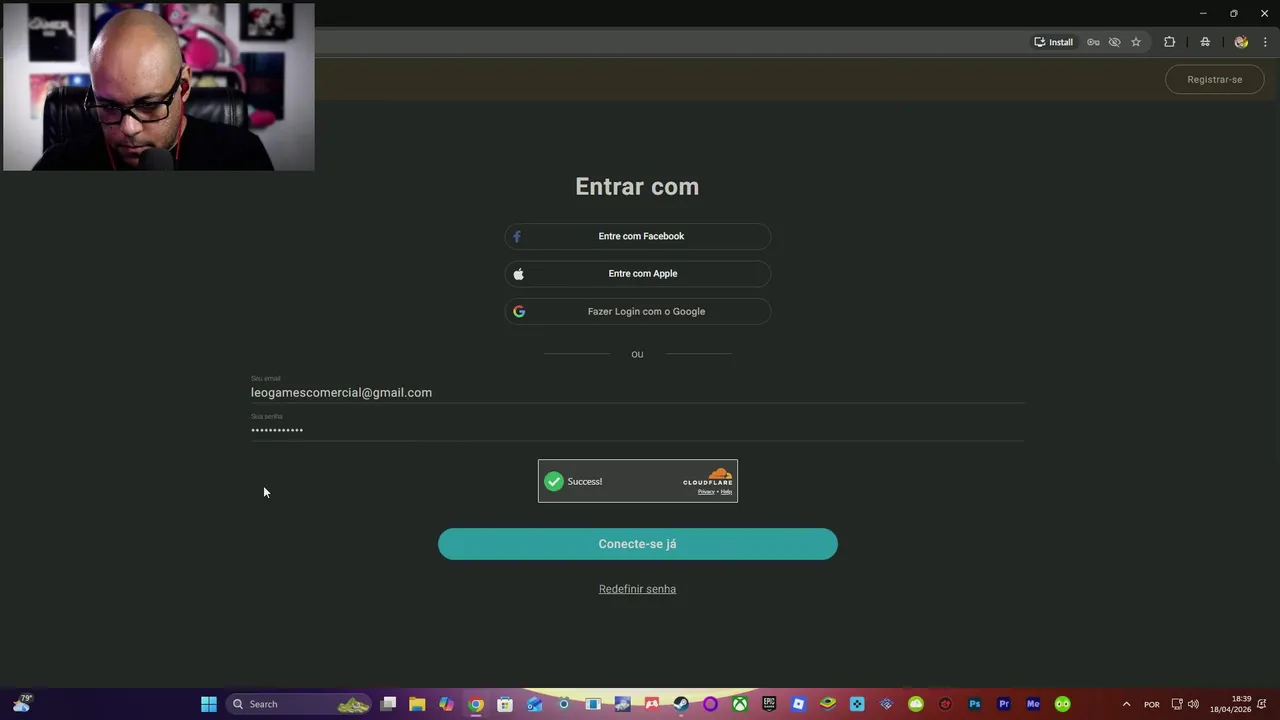Open the Windows Start menu
1280x720 pixels.
pos(209,704)
